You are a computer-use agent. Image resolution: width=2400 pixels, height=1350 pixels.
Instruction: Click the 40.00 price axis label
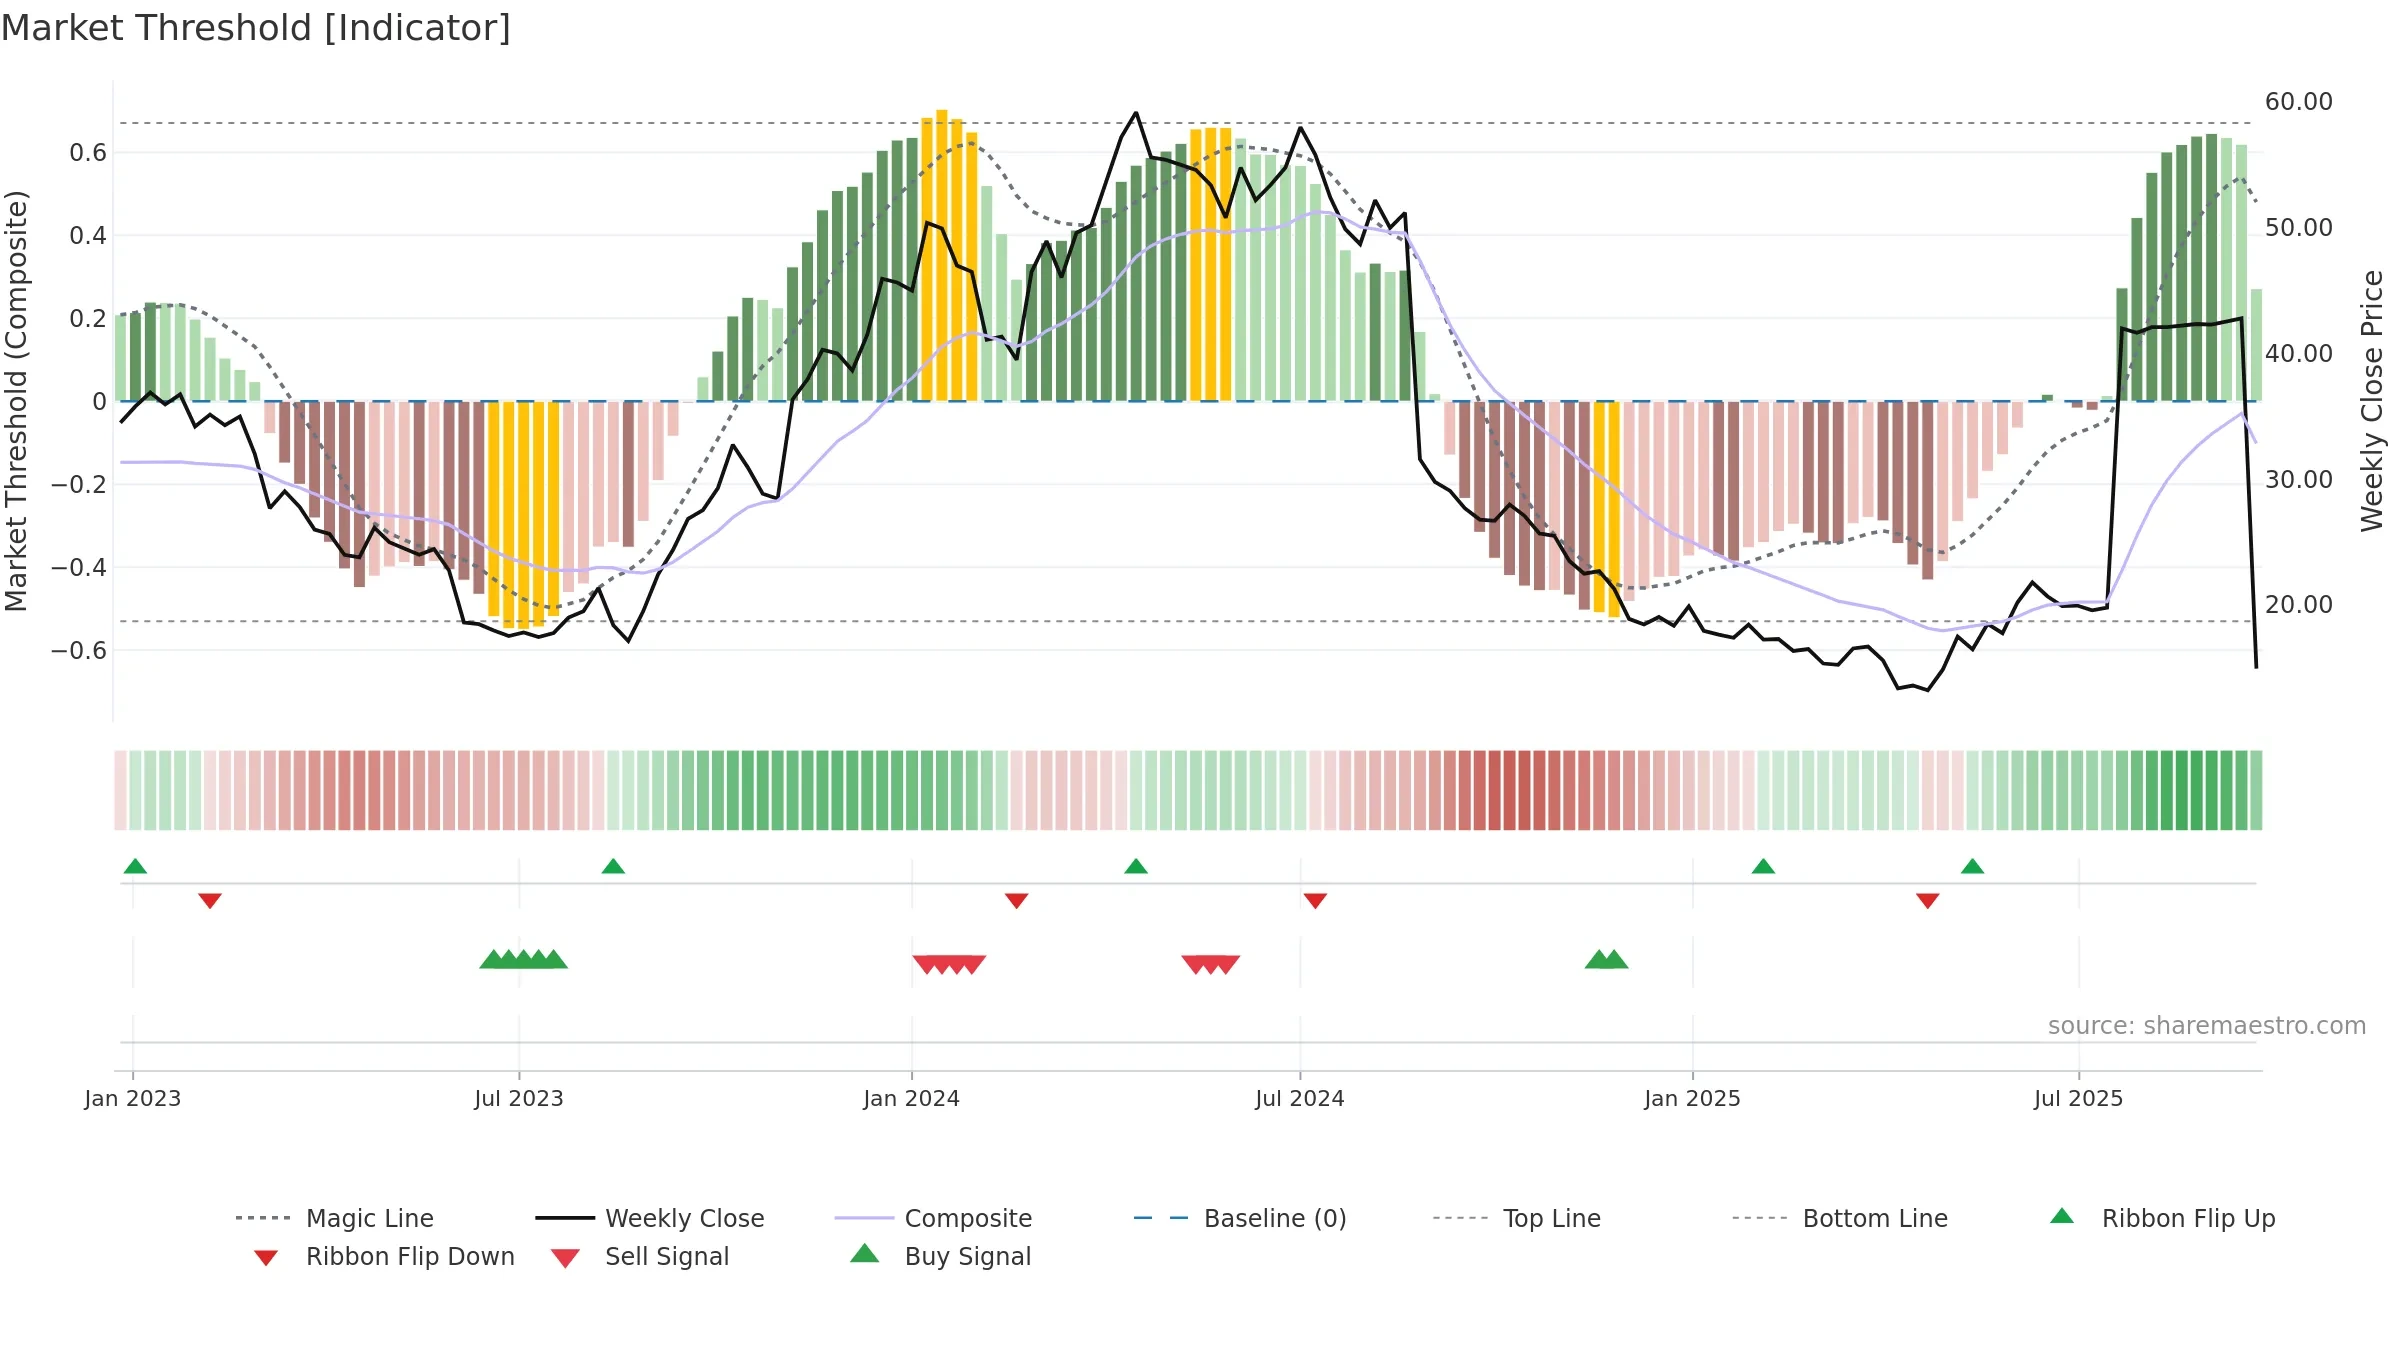(2299, 354)
